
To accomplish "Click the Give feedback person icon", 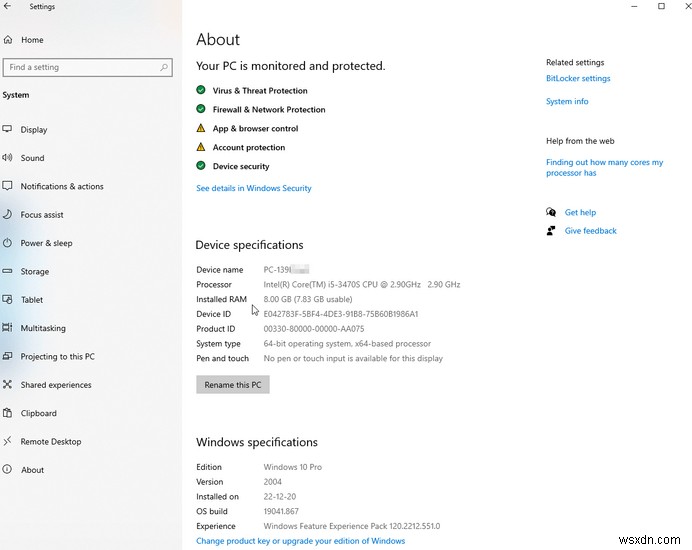I will (x=551, y=231).
